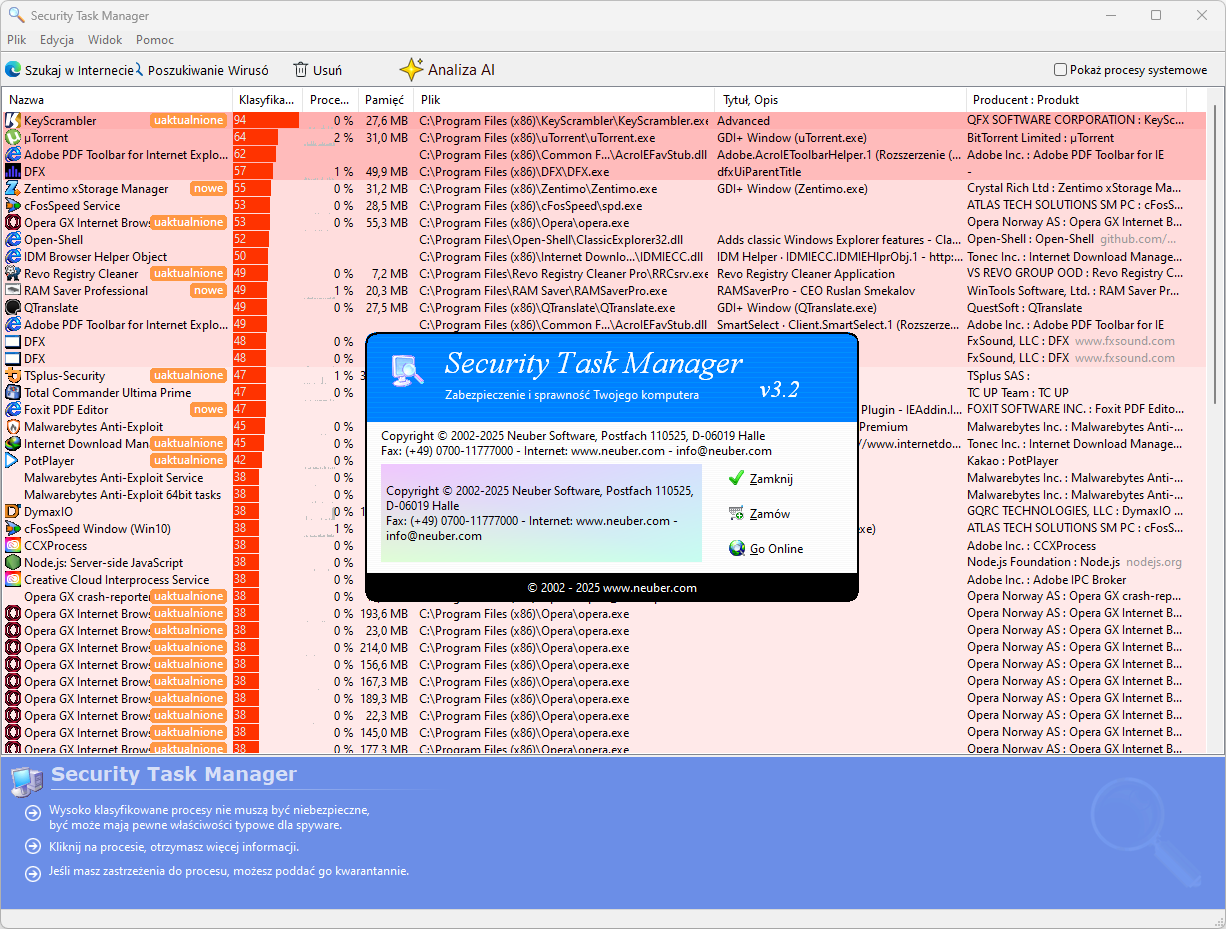Click the first arrow bullet in the info panel

click(33, 812)
